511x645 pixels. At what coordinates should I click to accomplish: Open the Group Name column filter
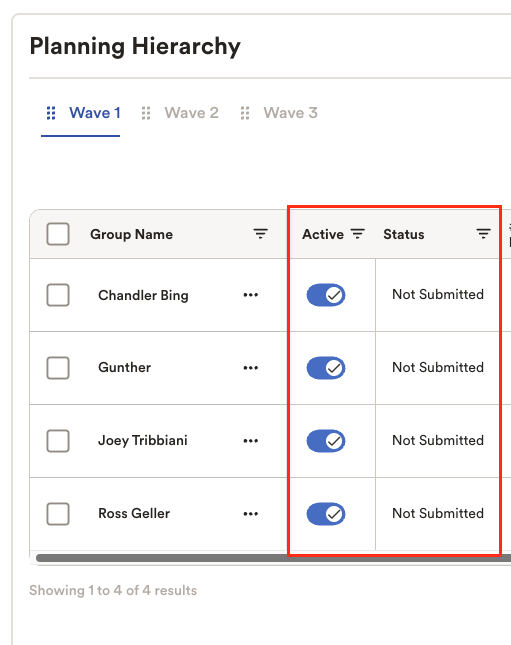(x=260, y=234)
